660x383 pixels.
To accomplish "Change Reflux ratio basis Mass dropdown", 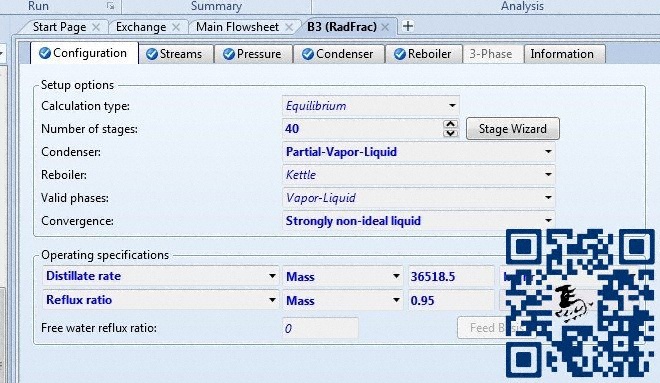I will 396,300.
